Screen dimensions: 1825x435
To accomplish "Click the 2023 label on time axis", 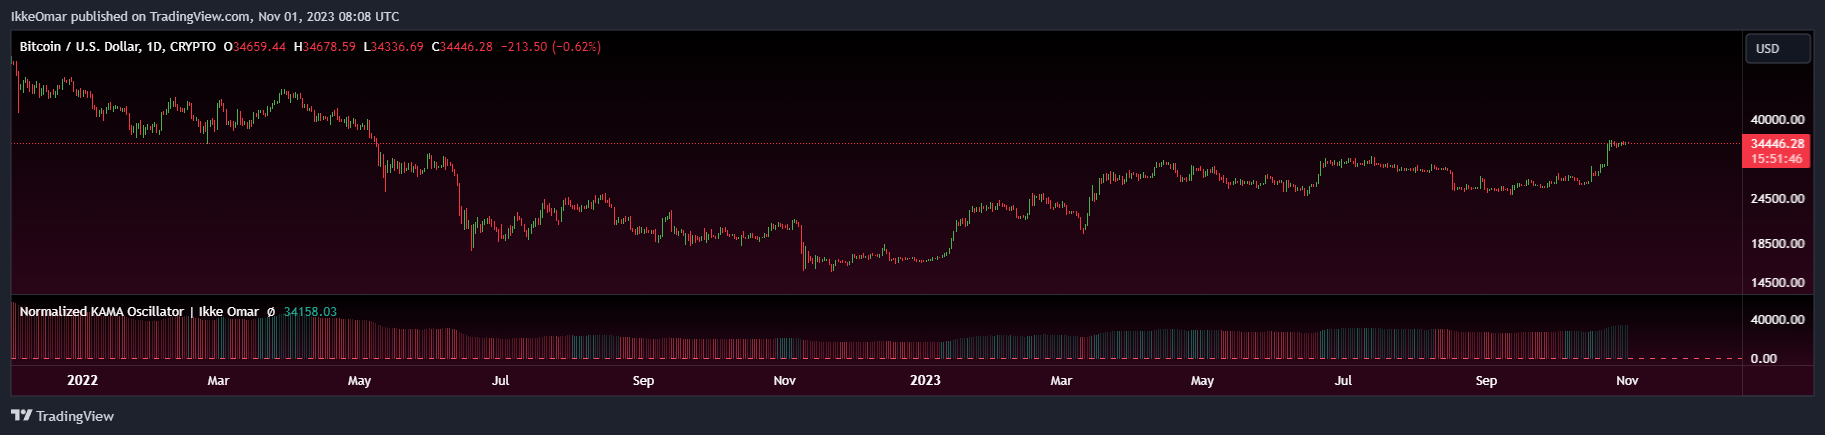I will click(925, 381).
